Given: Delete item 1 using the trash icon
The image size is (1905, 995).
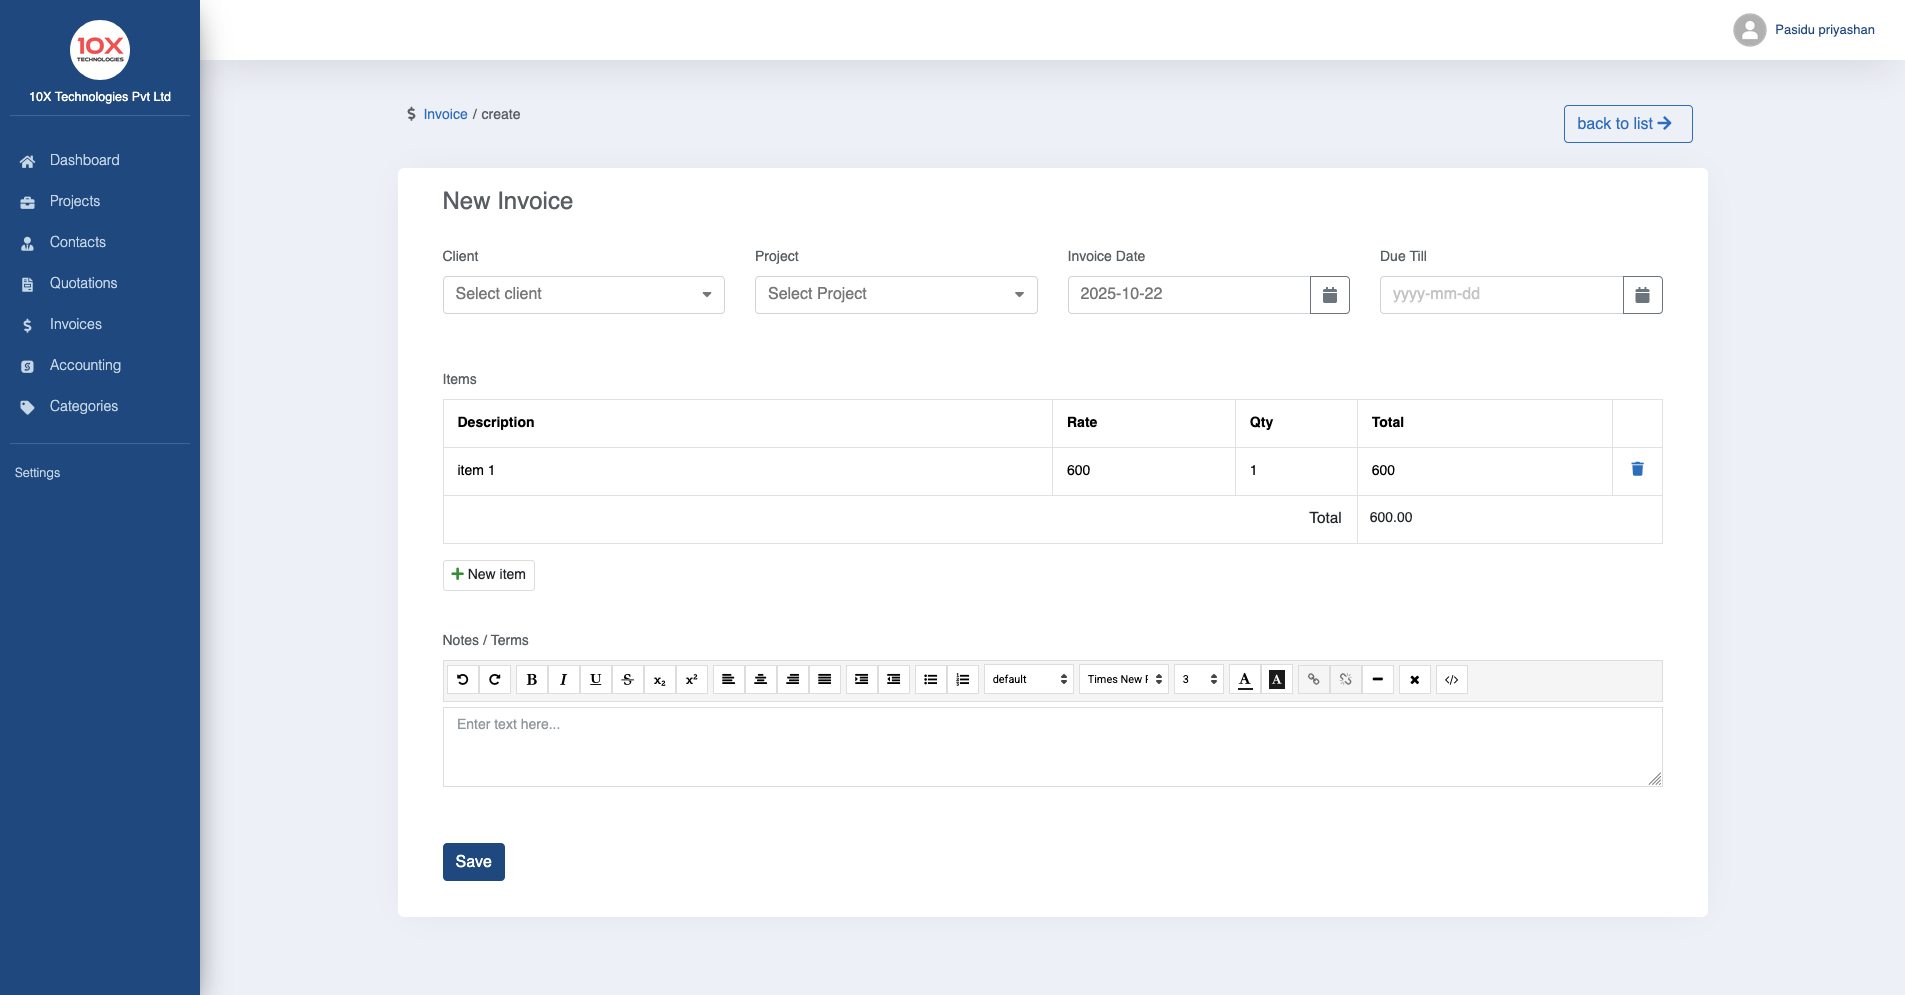Looking at the screenshot, I should click(1636, 469).
